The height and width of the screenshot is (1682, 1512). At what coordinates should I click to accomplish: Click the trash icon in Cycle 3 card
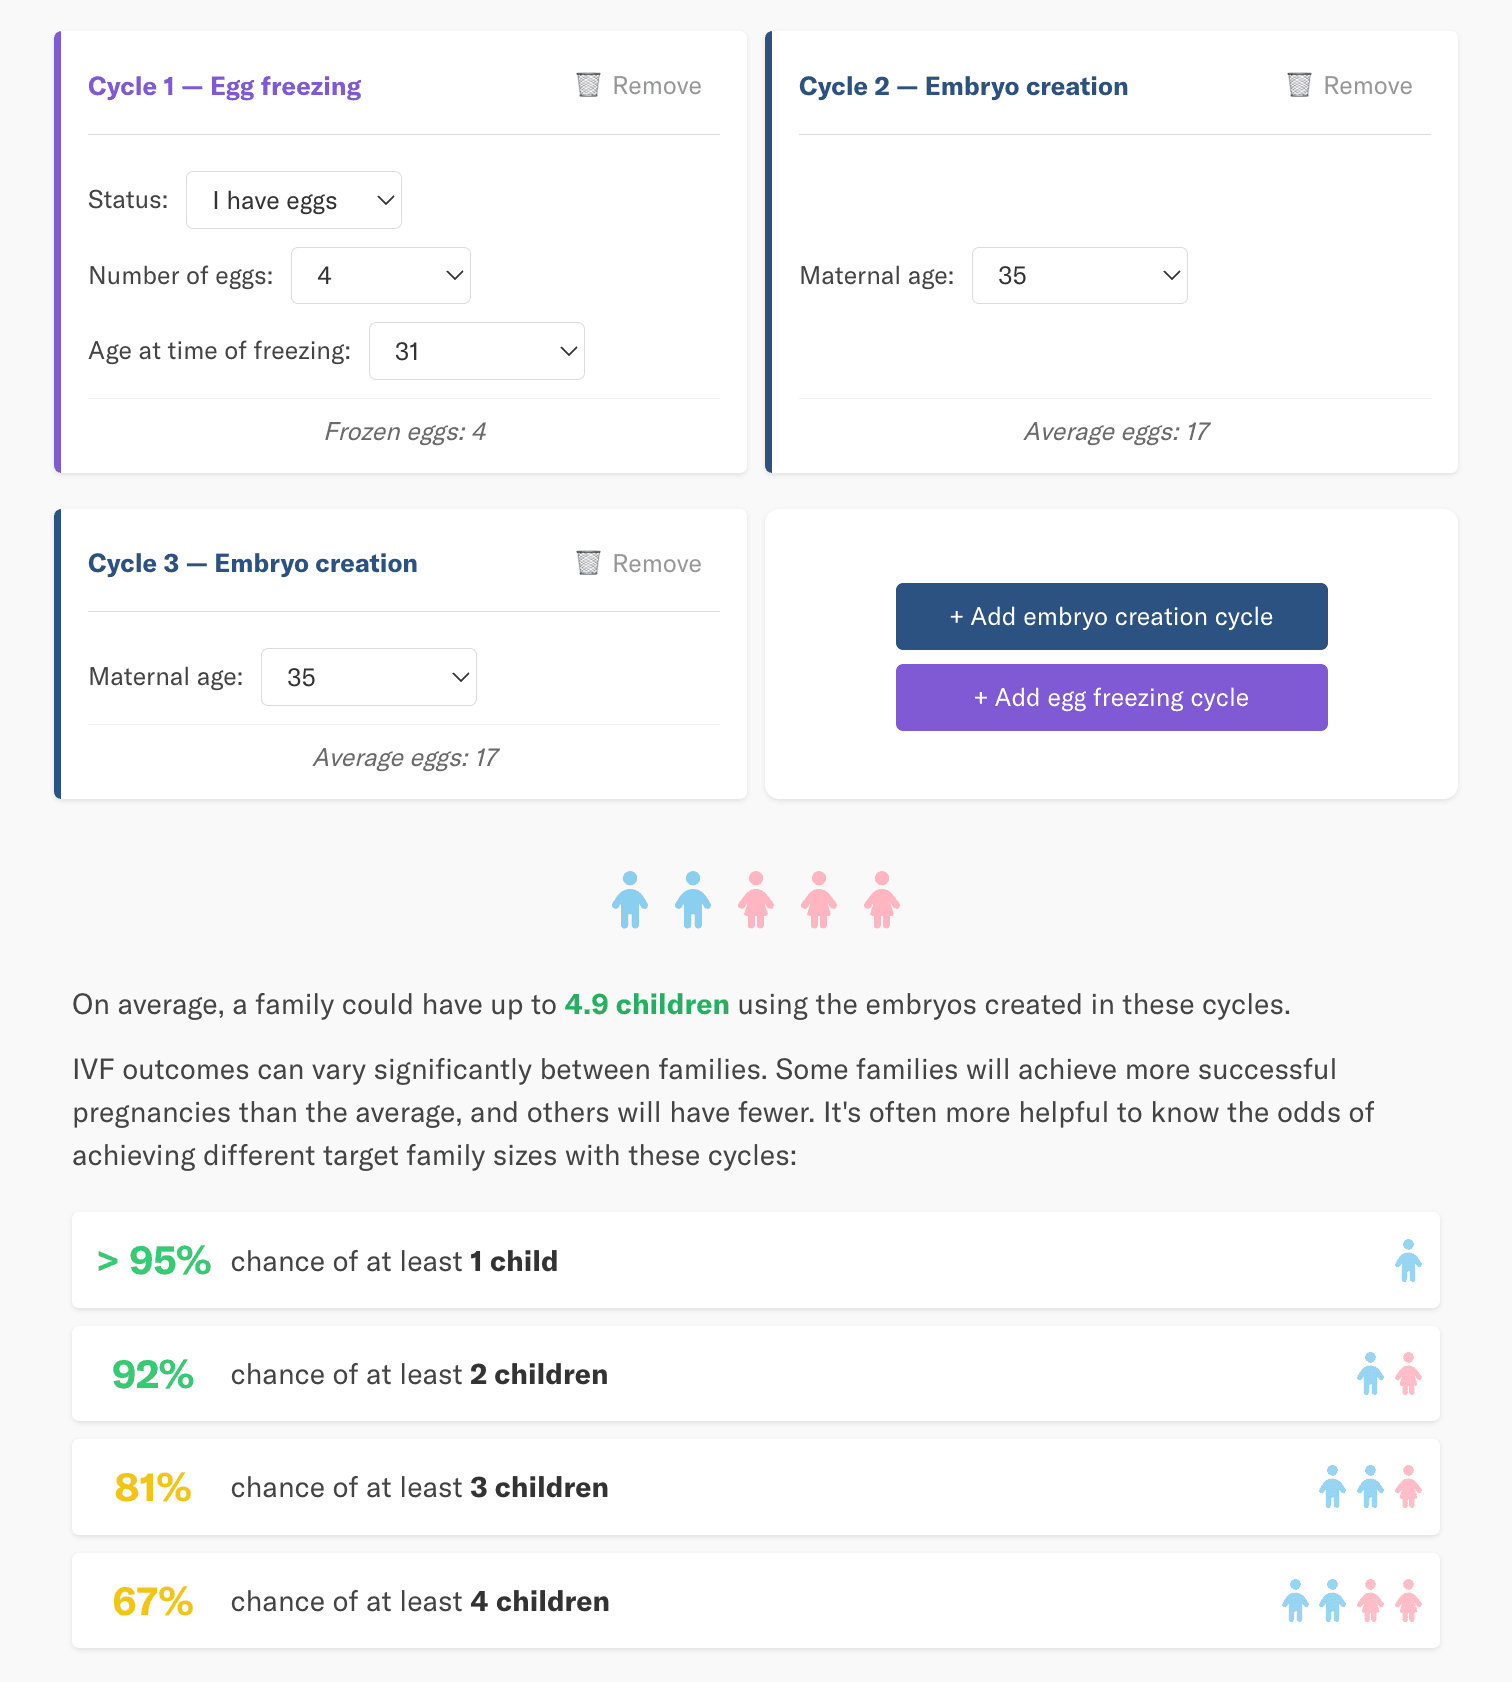coord(588,563)
